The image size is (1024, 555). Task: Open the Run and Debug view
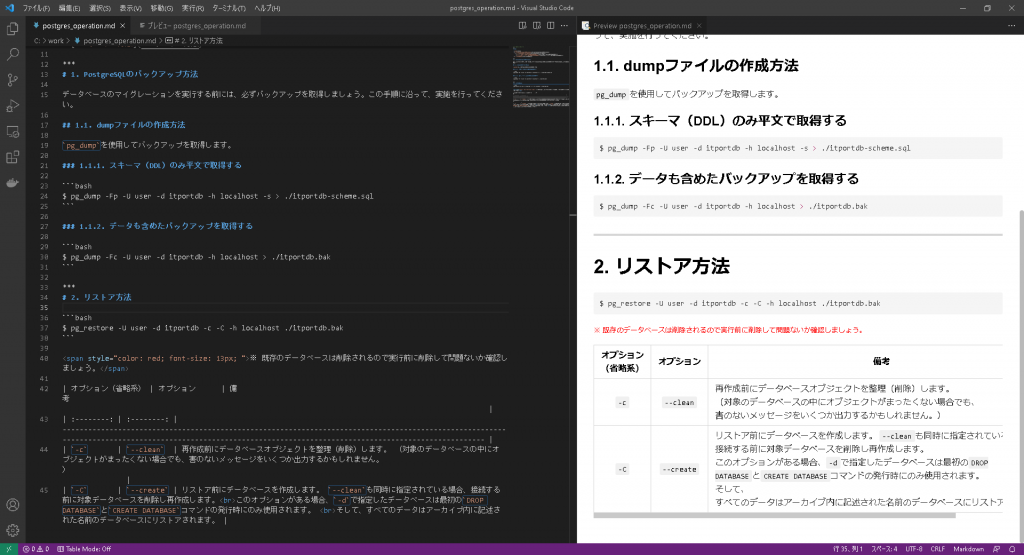(12, 106)
